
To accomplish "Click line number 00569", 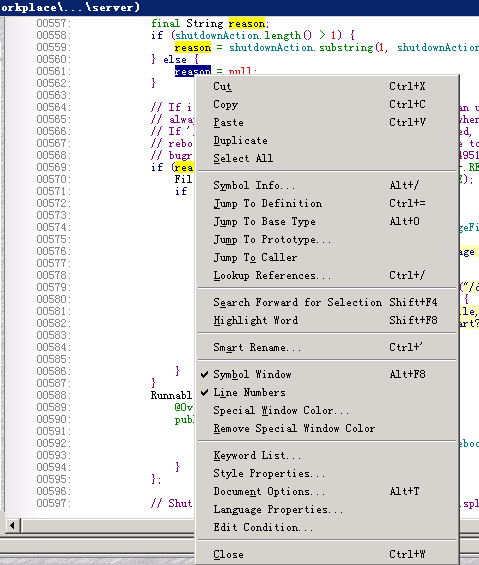I will (53, 168).
